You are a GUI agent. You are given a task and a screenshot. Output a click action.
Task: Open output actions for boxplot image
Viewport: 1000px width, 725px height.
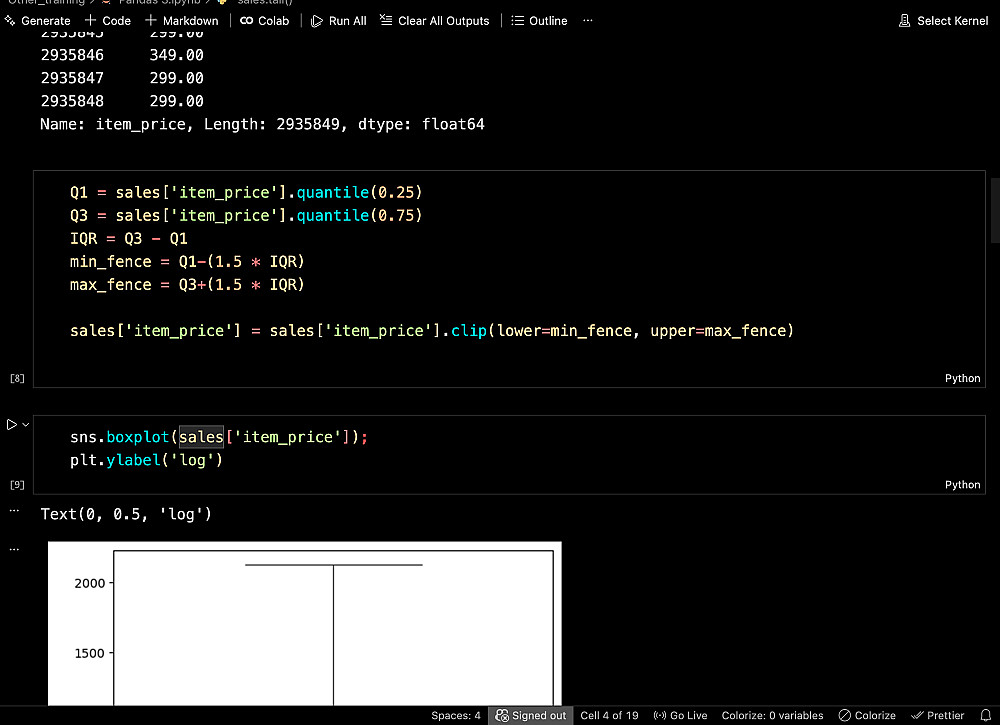click(x=14, y=549)
